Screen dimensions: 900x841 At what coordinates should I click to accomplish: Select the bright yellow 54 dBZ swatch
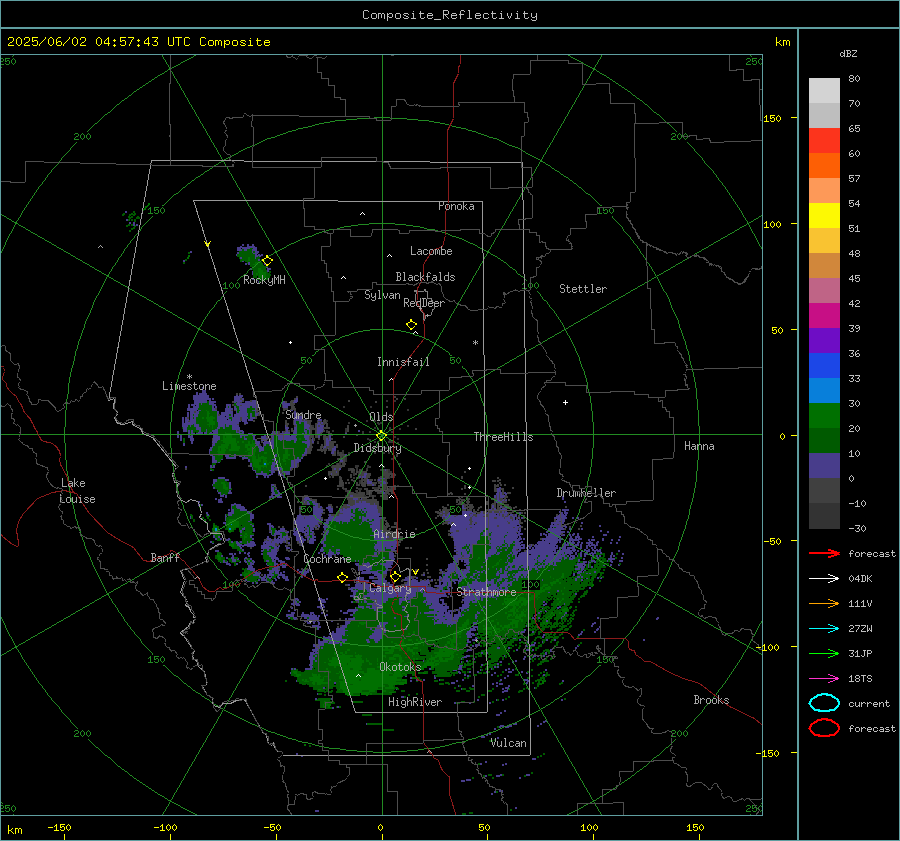pos(824,215)
